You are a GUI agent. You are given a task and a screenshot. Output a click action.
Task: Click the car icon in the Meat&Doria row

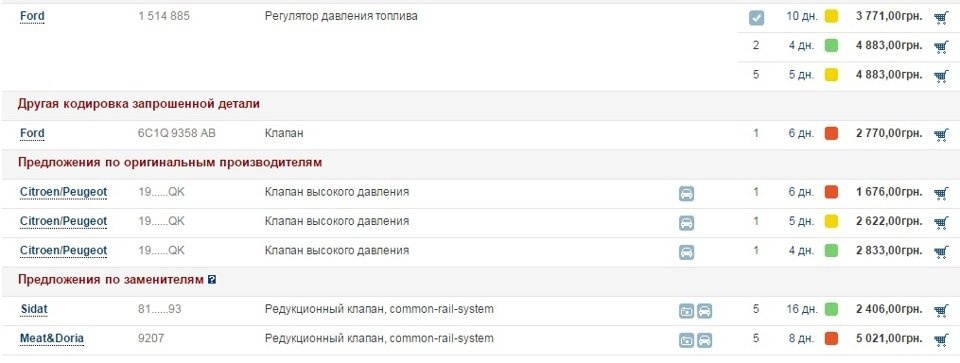[705, 340]
